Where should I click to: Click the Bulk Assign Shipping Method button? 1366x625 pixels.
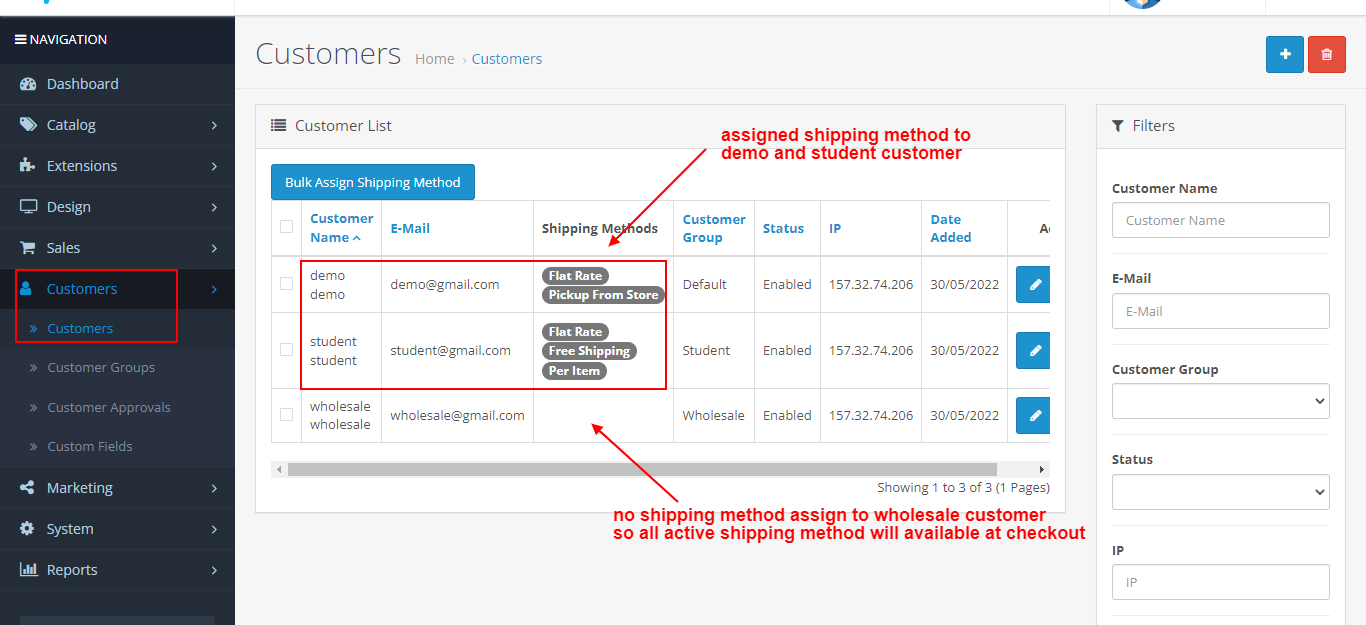click(372, 182)
